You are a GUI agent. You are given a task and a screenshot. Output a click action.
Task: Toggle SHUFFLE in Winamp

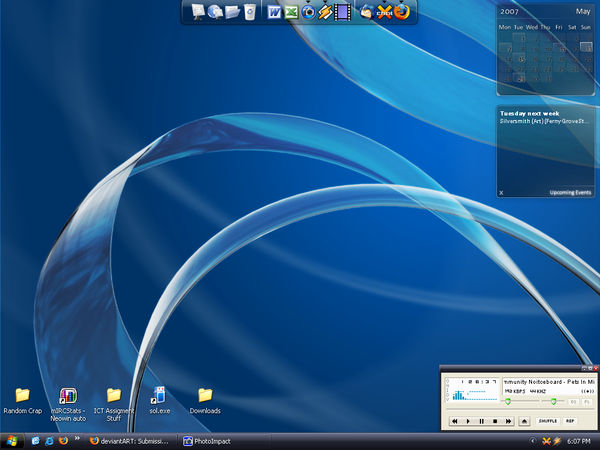click(548, 421)
